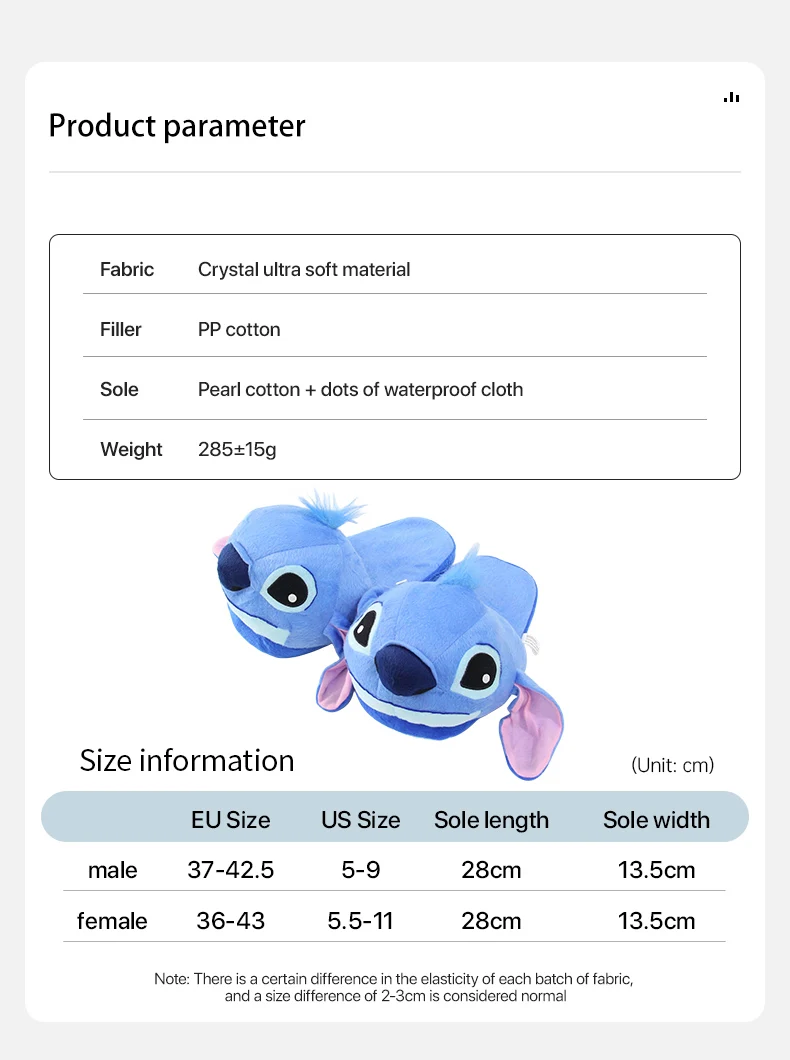Screen dimensions: 790x1060
Task: Click the 5.5-11 US size cell
Action: pyautogui.click(x=361, y=920)
